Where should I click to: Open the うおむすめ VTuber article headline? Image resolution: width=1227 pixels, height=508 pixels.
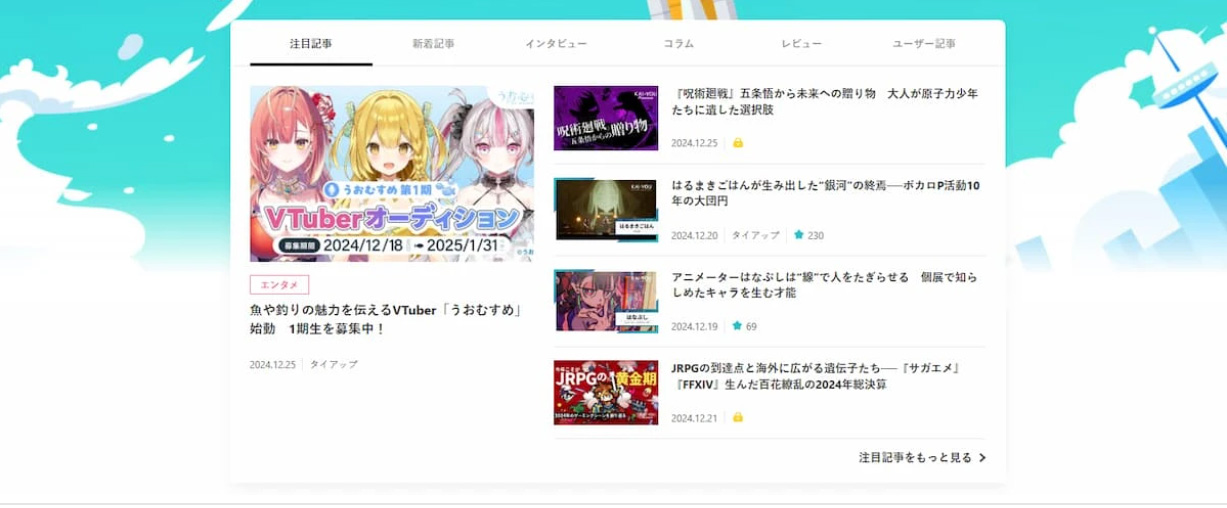pos(387,319)
